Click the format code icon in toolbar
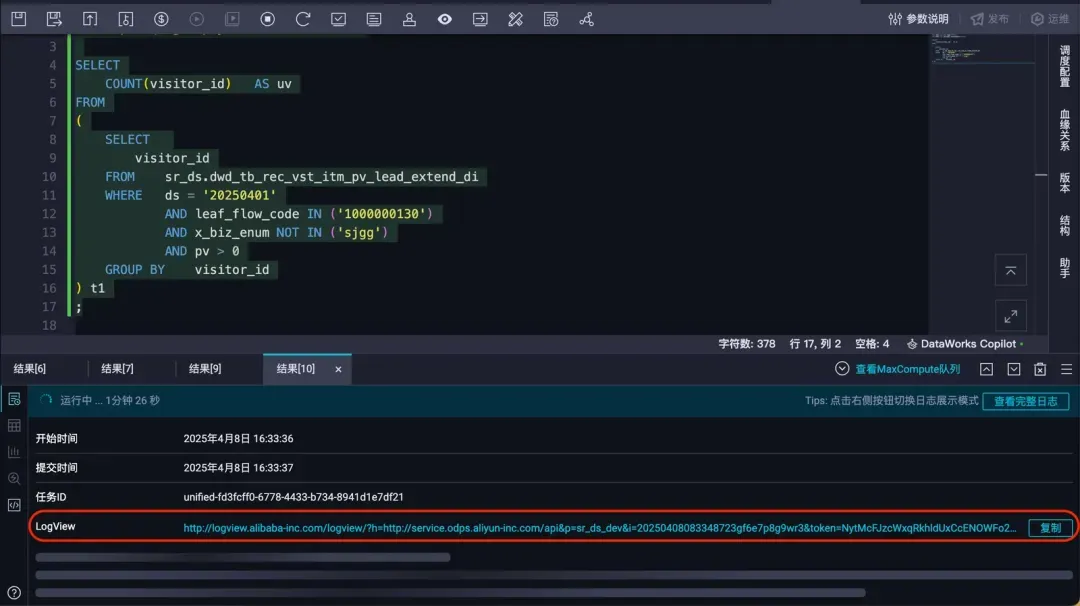The height and width of the screenshot is (606, 1080). (x=373, y=19)
